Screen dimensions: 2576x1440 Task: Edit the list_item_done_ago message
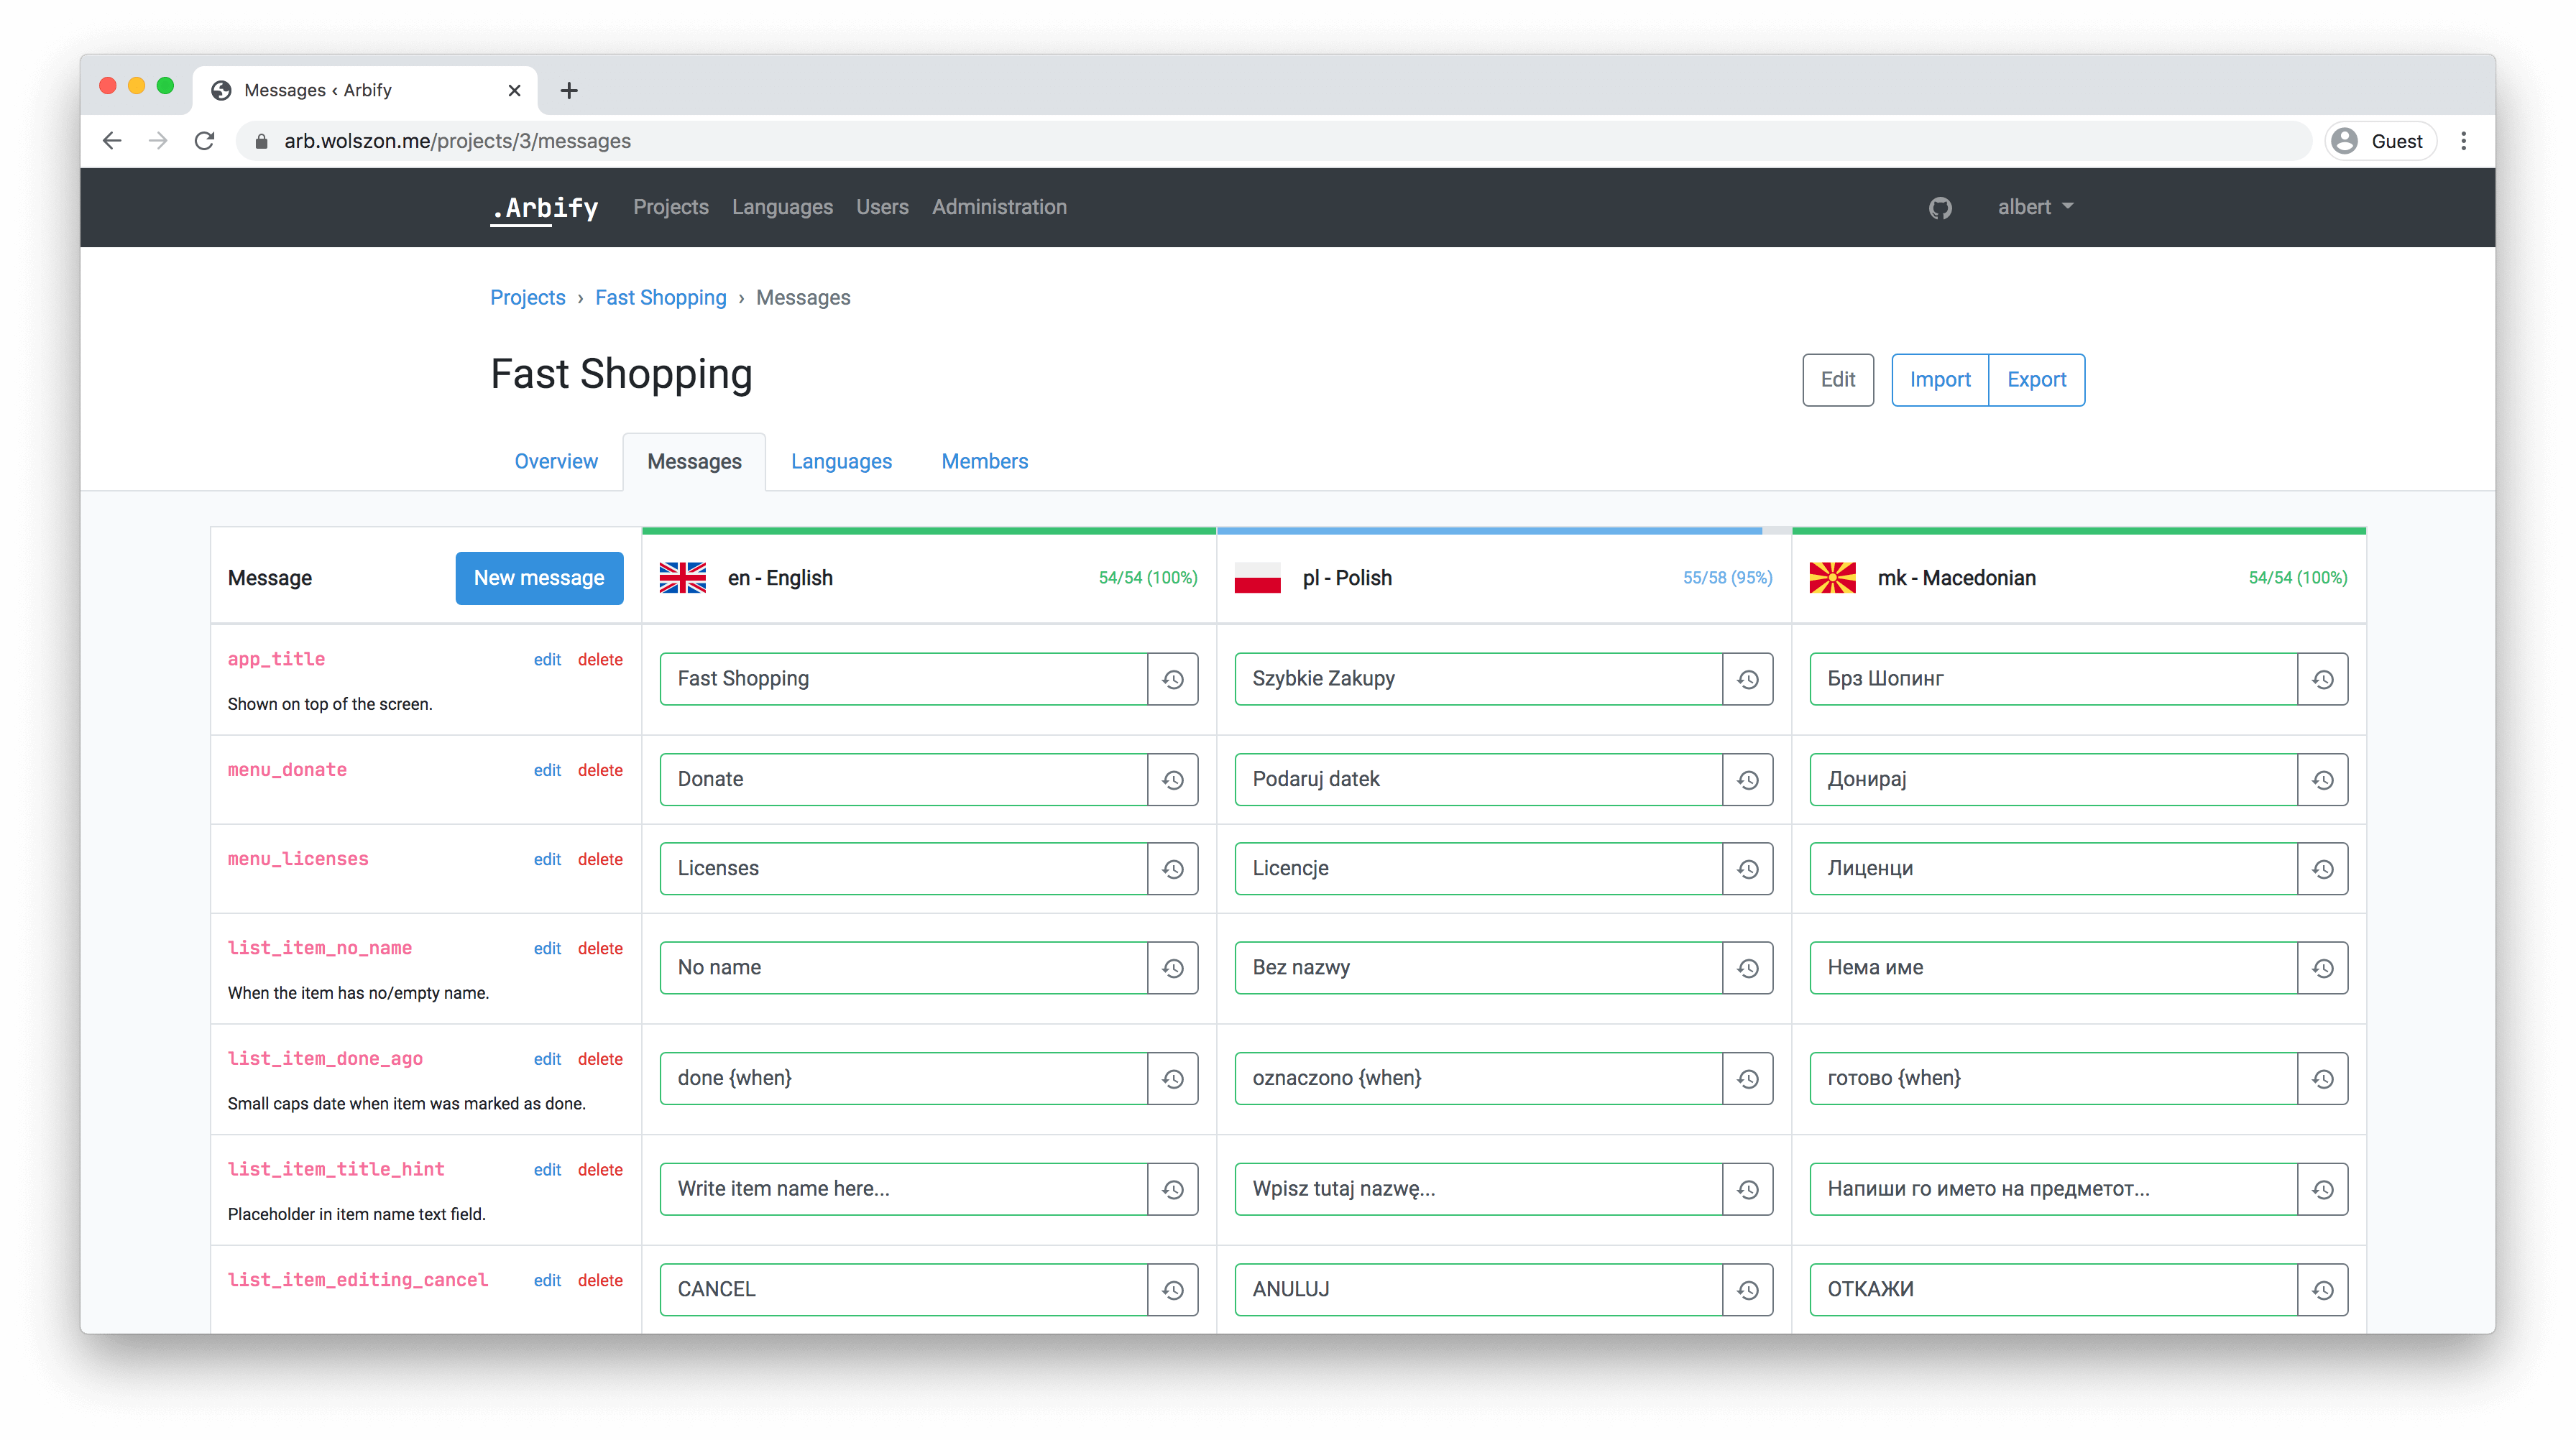click(547, 1059)
